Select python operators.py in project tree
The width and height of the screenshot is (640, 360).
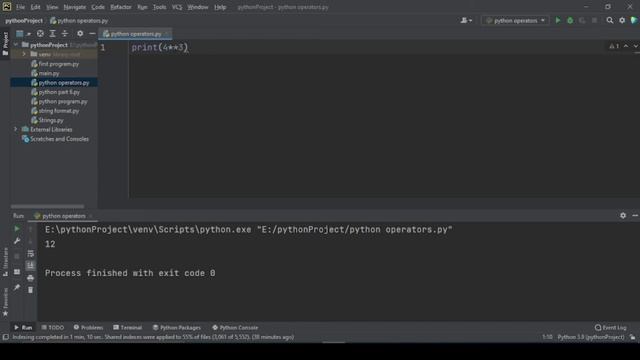tap(60, 82)
